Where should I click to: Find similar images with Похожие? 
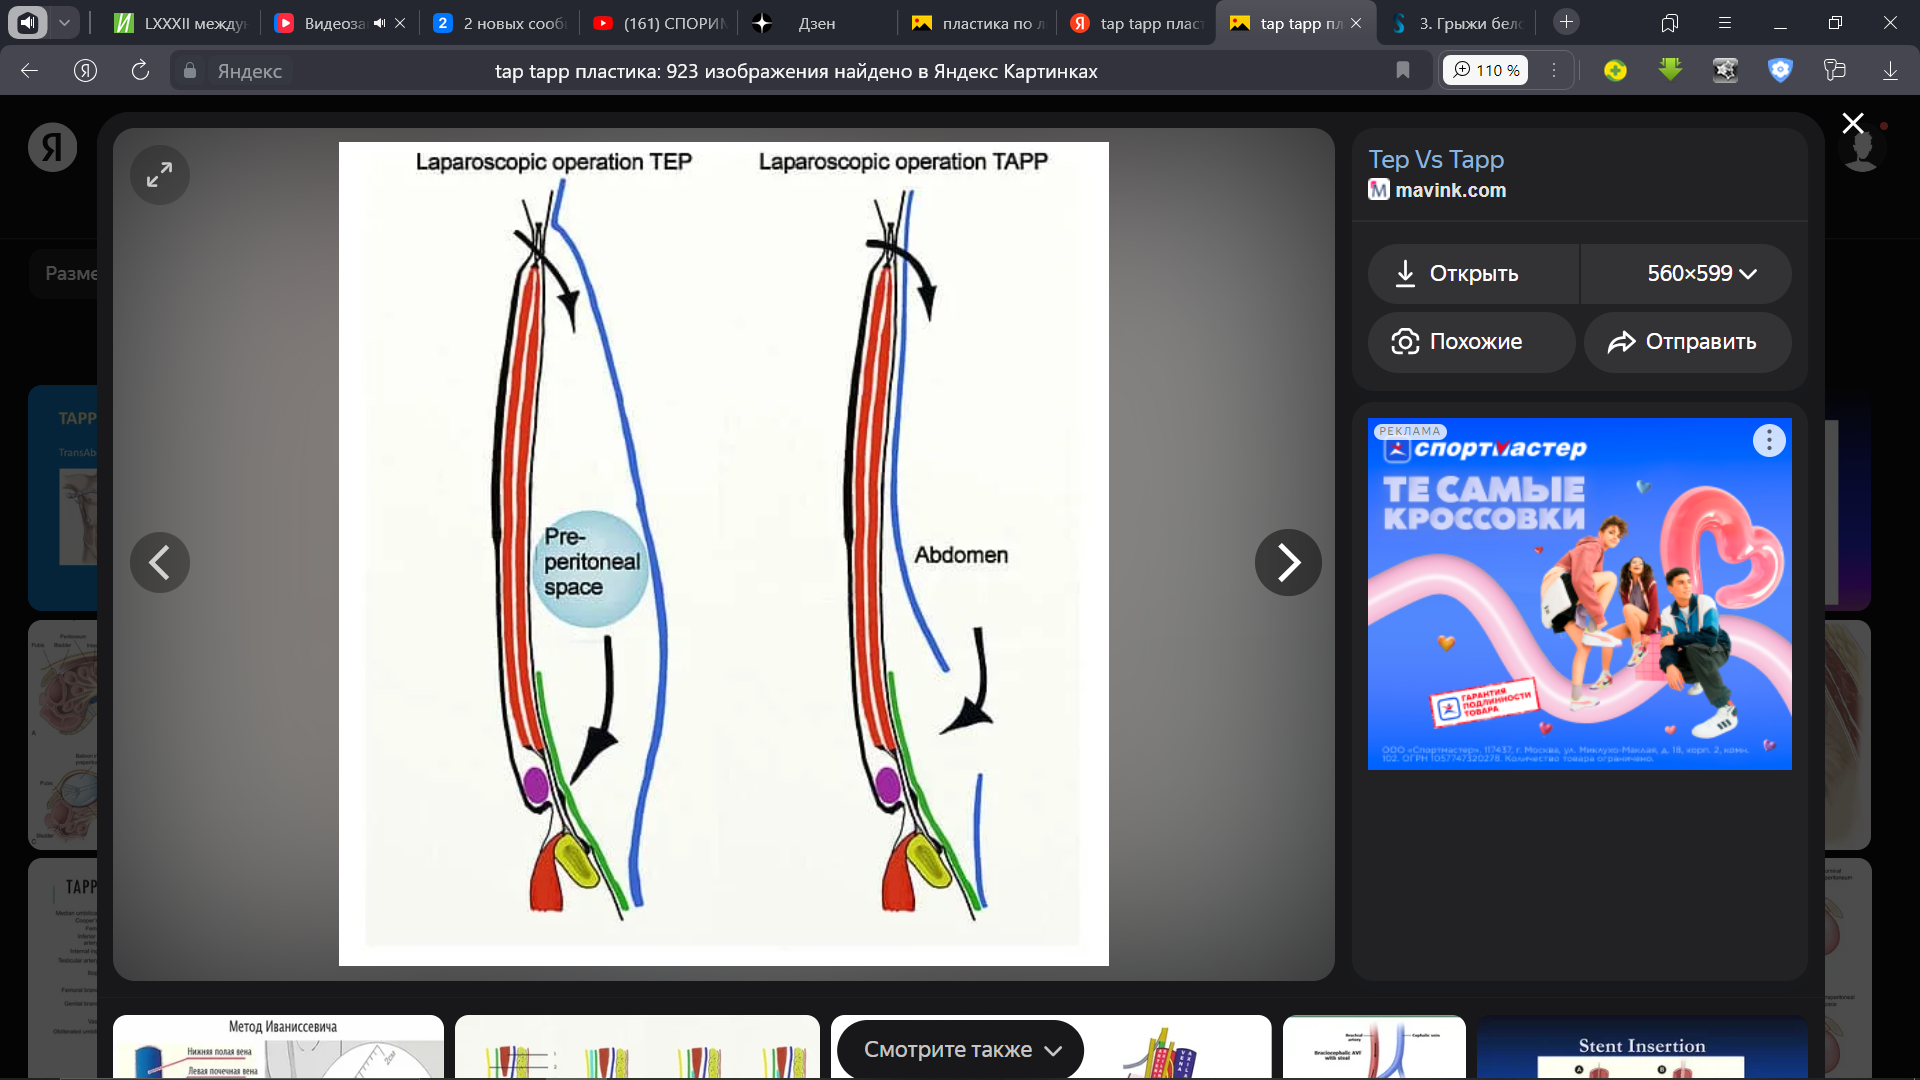pos(1471,342)
